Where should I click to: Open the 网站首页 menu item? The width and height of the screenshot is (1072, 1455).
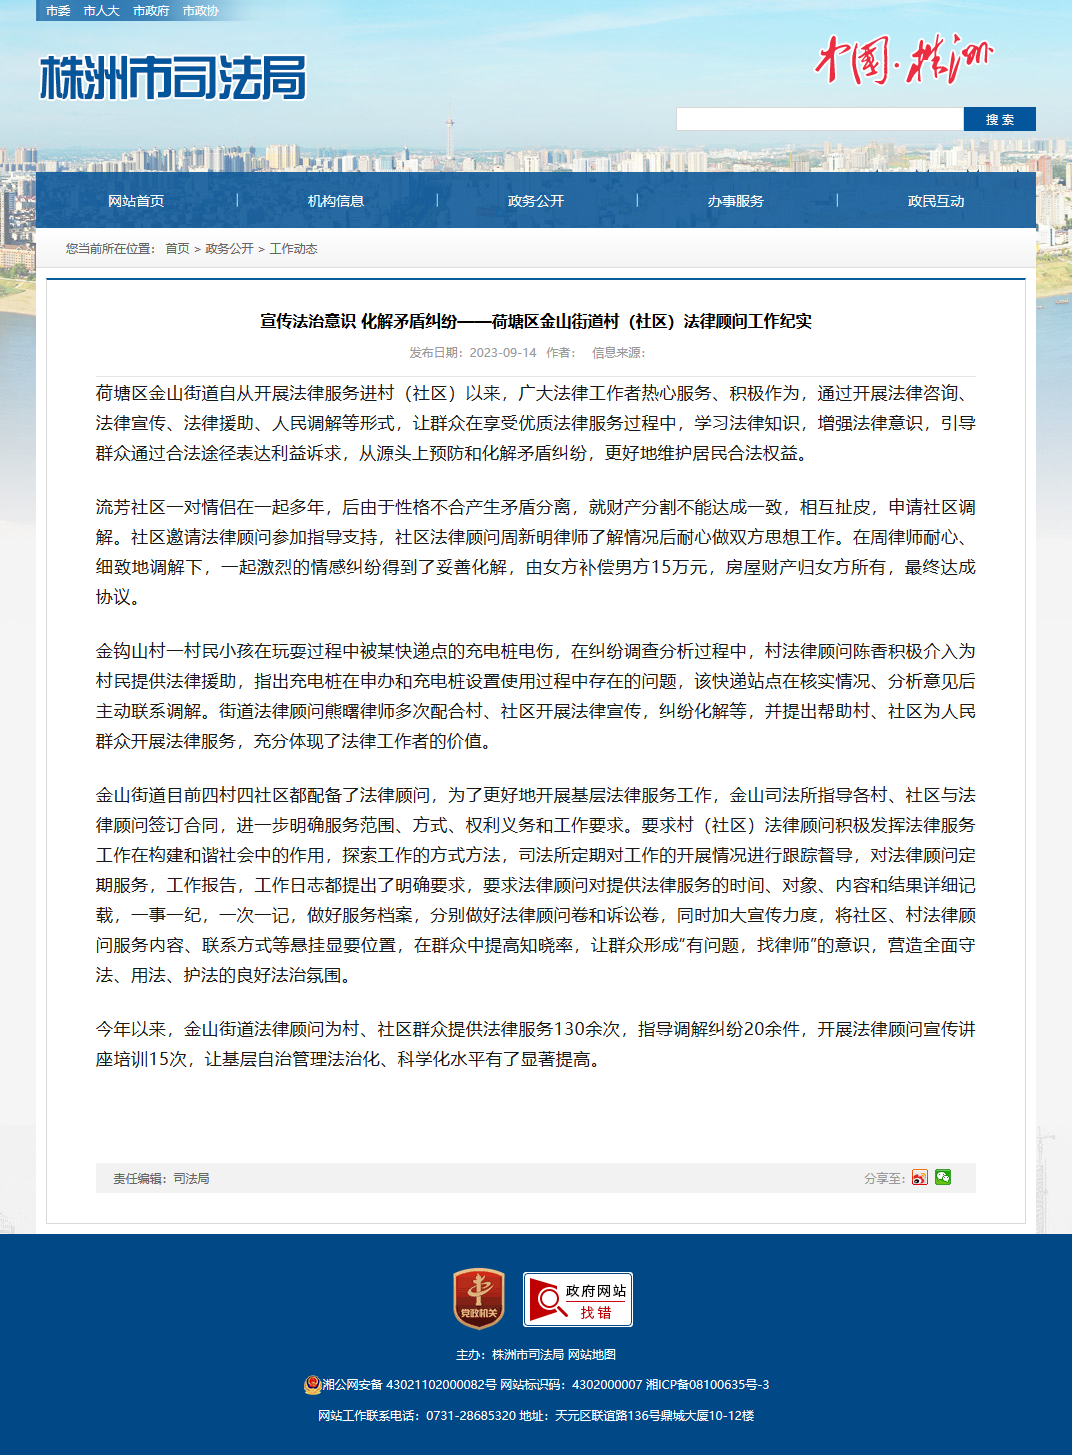pos(136,201)
